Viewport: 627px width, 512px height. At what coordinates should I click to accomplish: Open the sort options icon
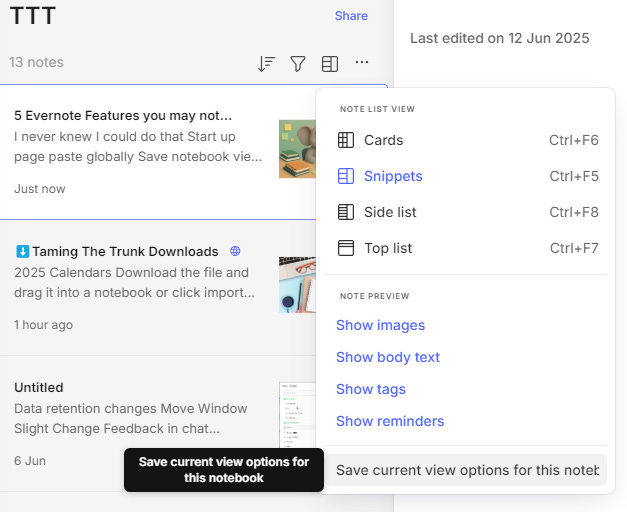click(266, 64)
